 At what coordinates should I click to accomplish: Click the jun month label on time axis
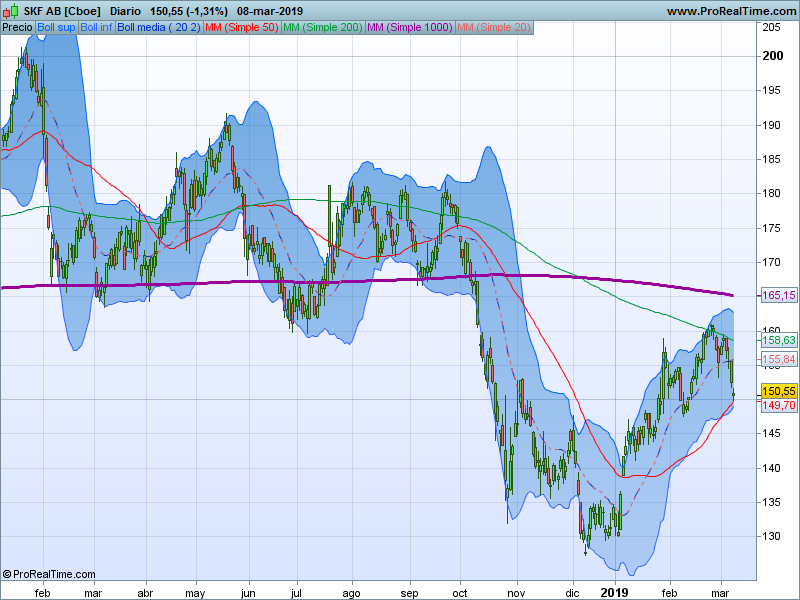tap(247, 593)
